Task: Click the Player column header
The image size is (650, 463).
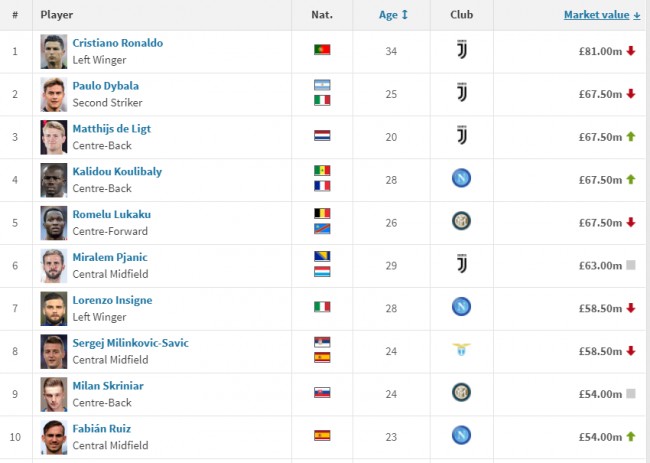Action: [x=57, y=15]
